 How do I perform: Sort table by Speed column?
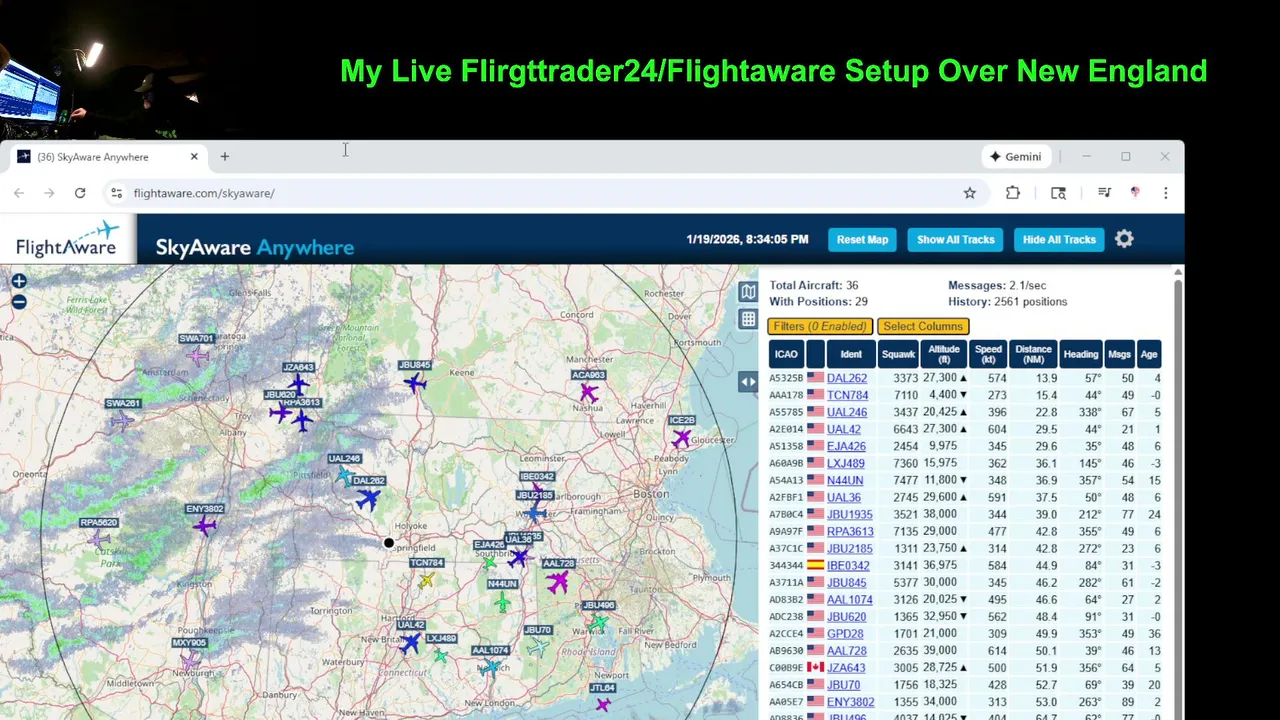(x=989, y=354)
